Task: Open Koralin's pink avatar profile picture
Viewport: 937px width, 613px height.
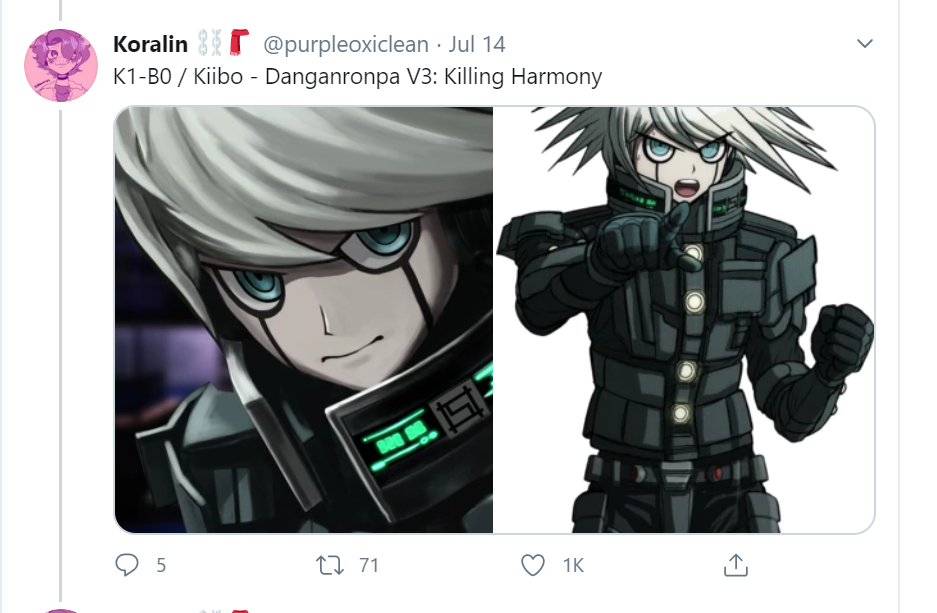Action: click(x=61, y=65)
